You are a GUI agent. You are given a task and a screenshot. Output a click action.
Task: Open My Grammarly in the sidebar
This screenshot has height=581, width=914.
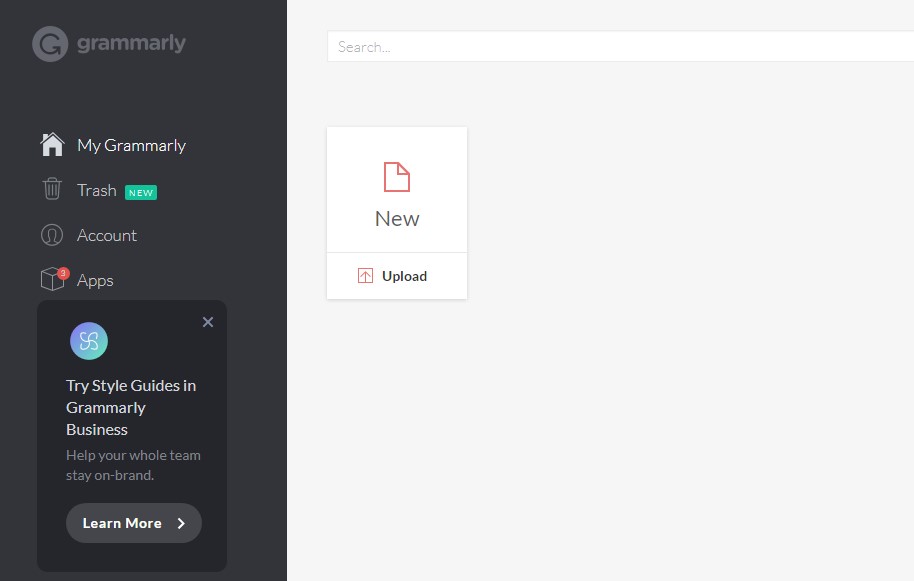pos(131,145)
